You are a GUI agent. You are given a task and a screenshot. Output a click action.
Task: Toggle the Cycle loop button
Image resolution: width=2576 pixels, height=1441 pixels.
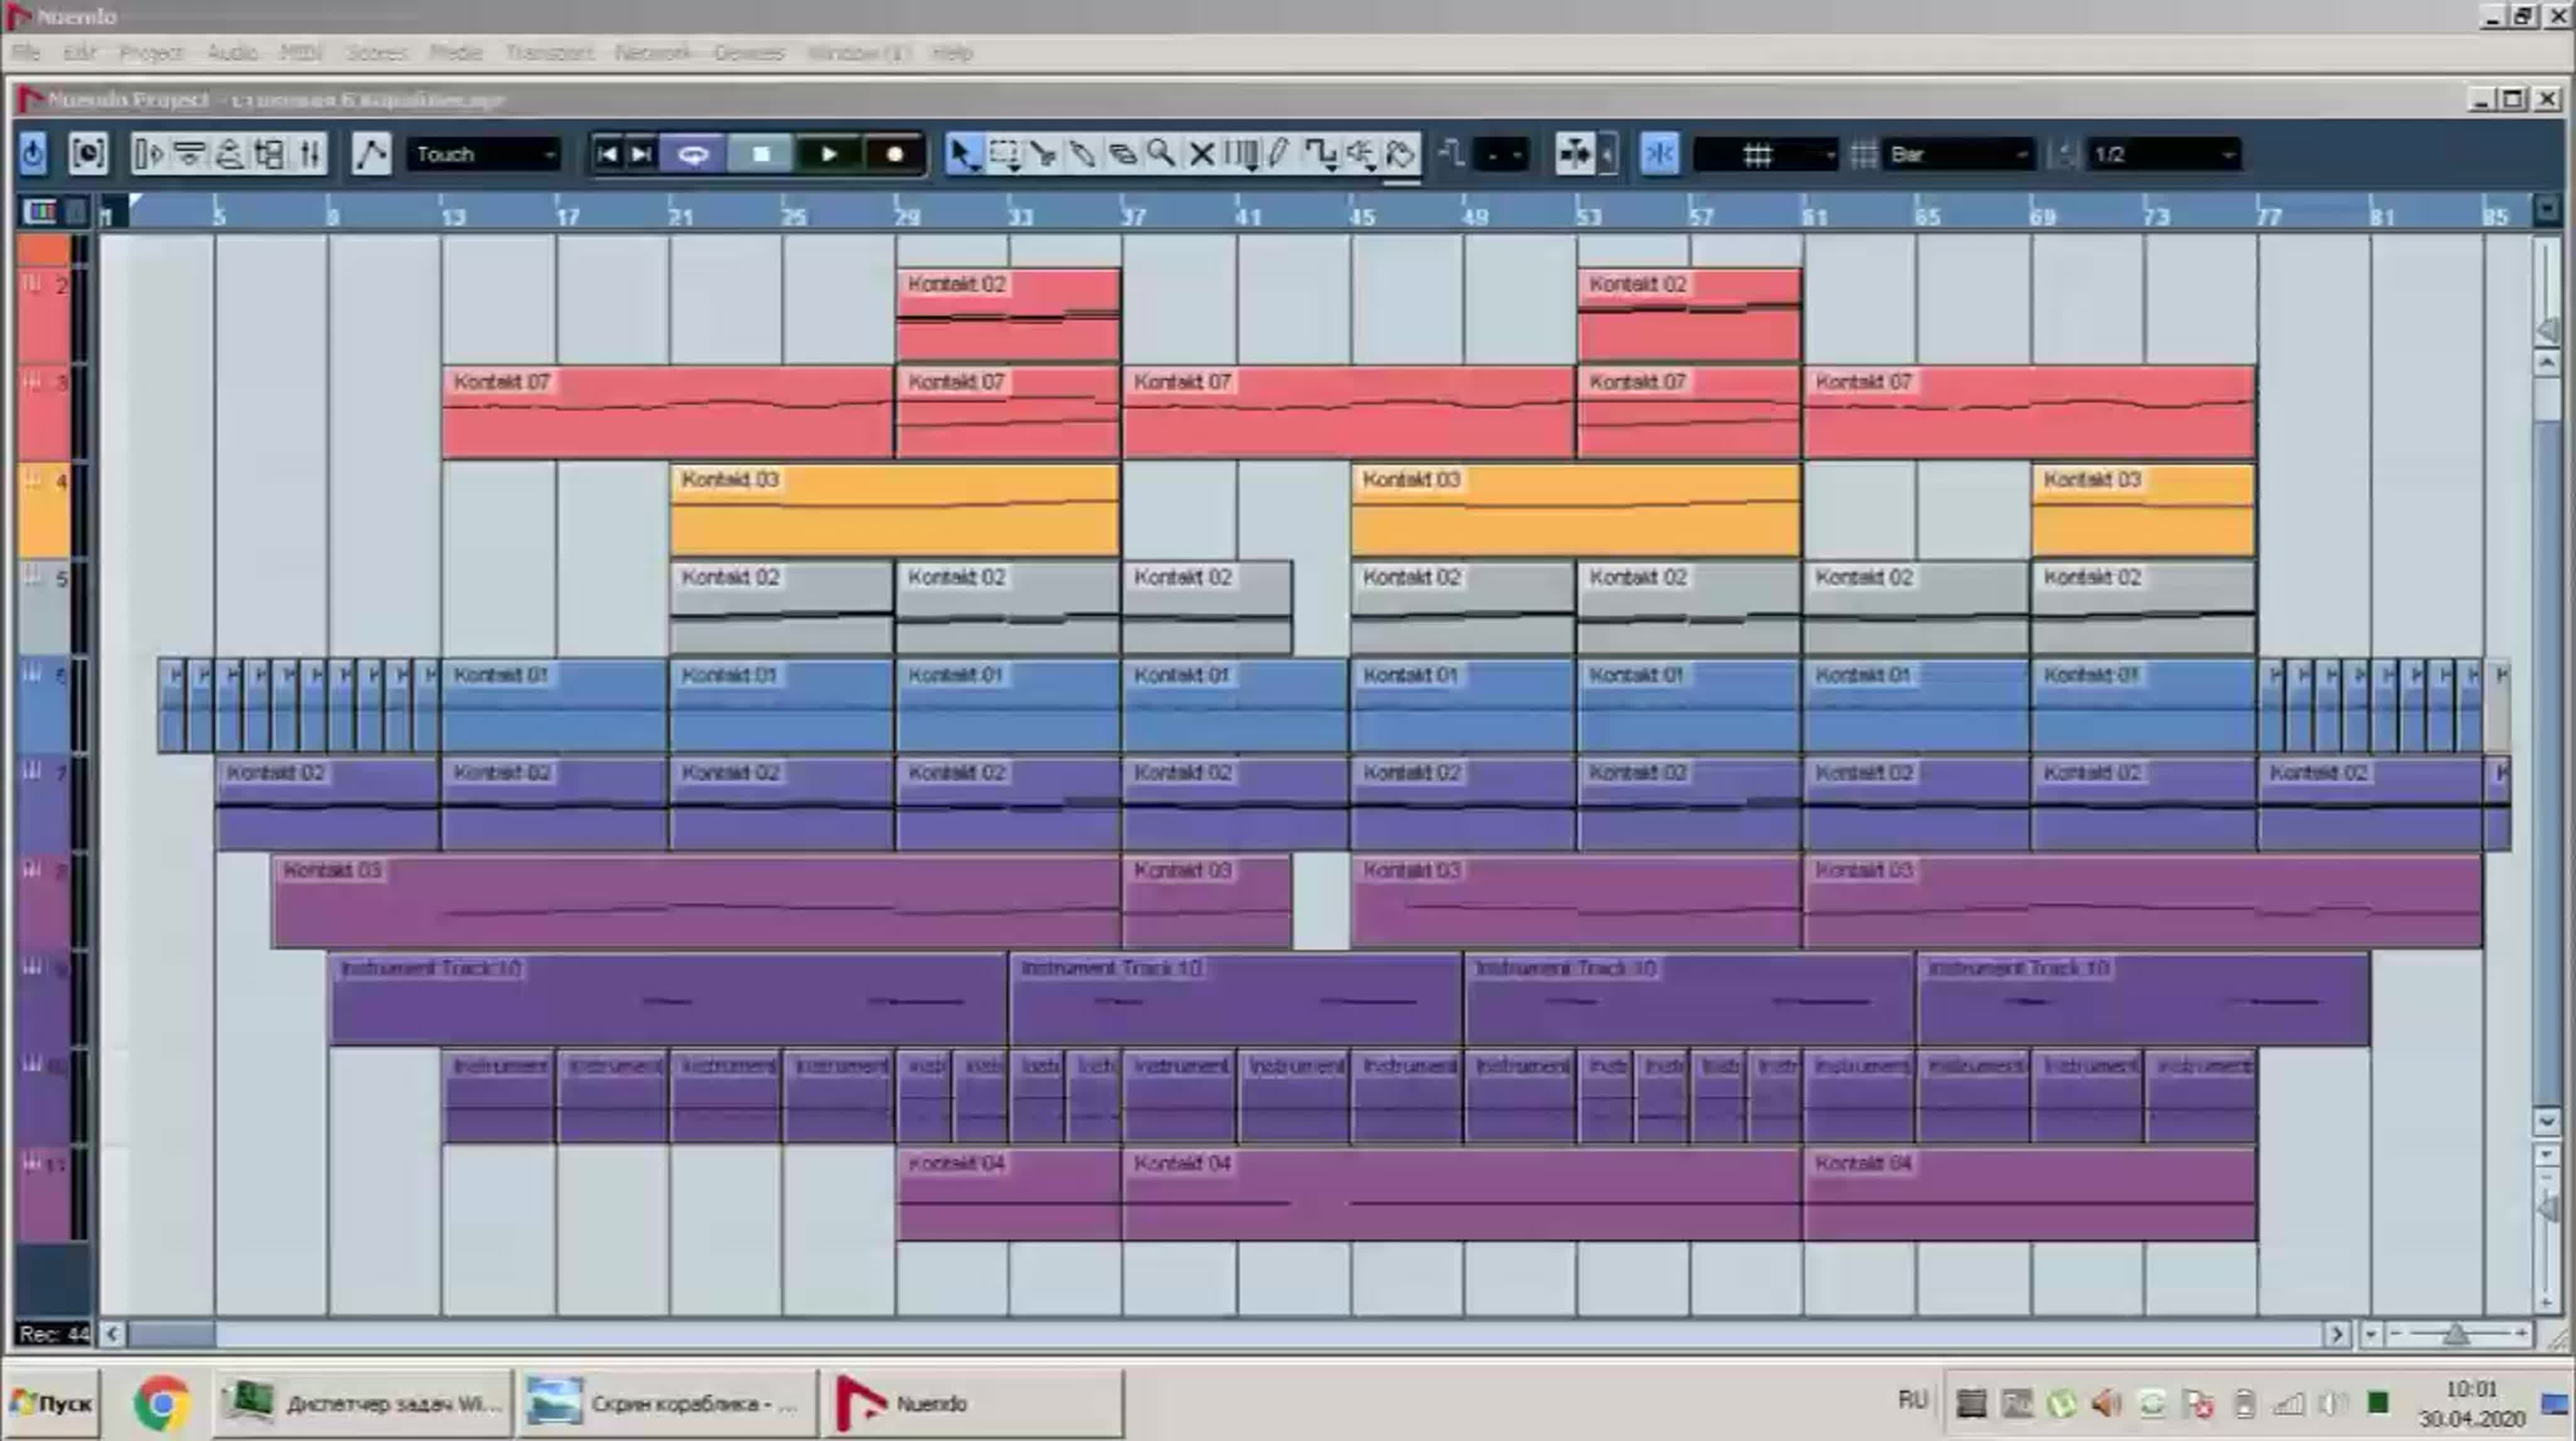(693, 154)
